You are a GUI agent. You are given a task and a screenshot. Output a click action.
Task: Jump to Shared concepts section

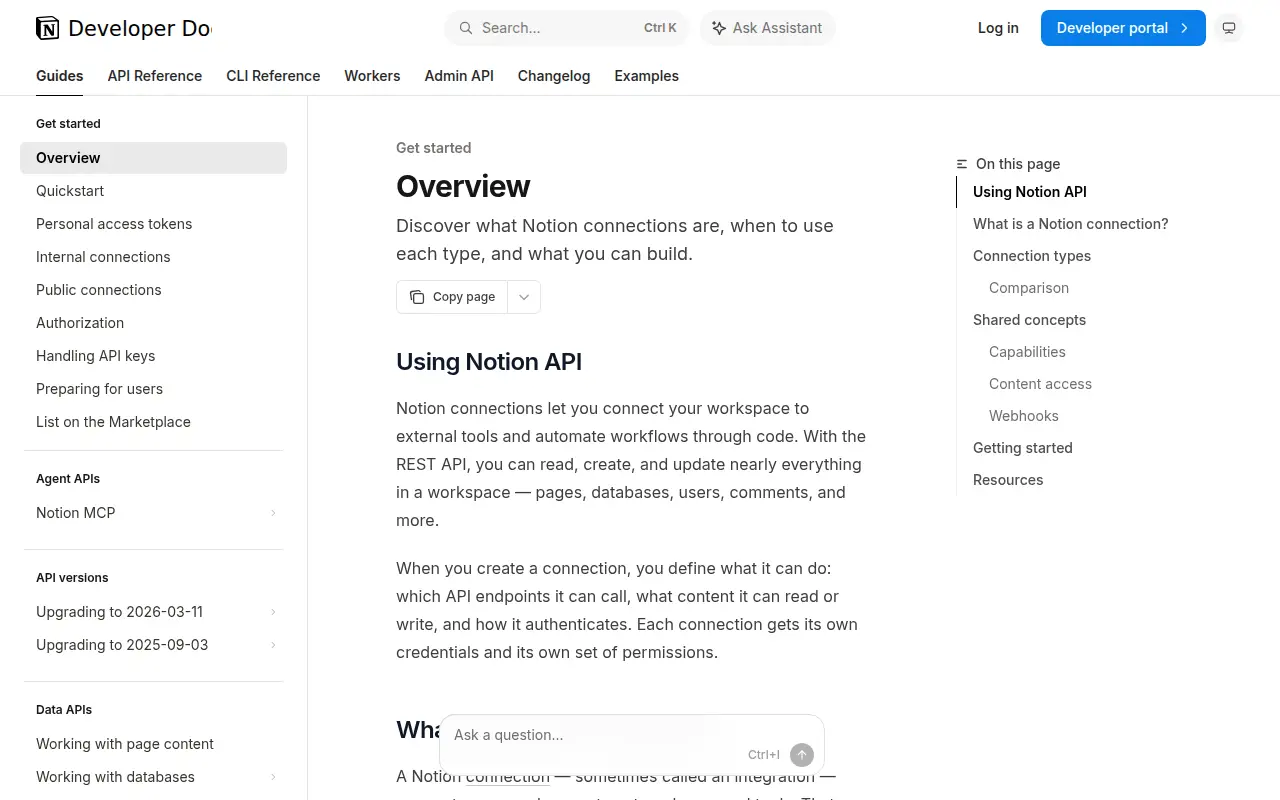(x=1029, y=320)
